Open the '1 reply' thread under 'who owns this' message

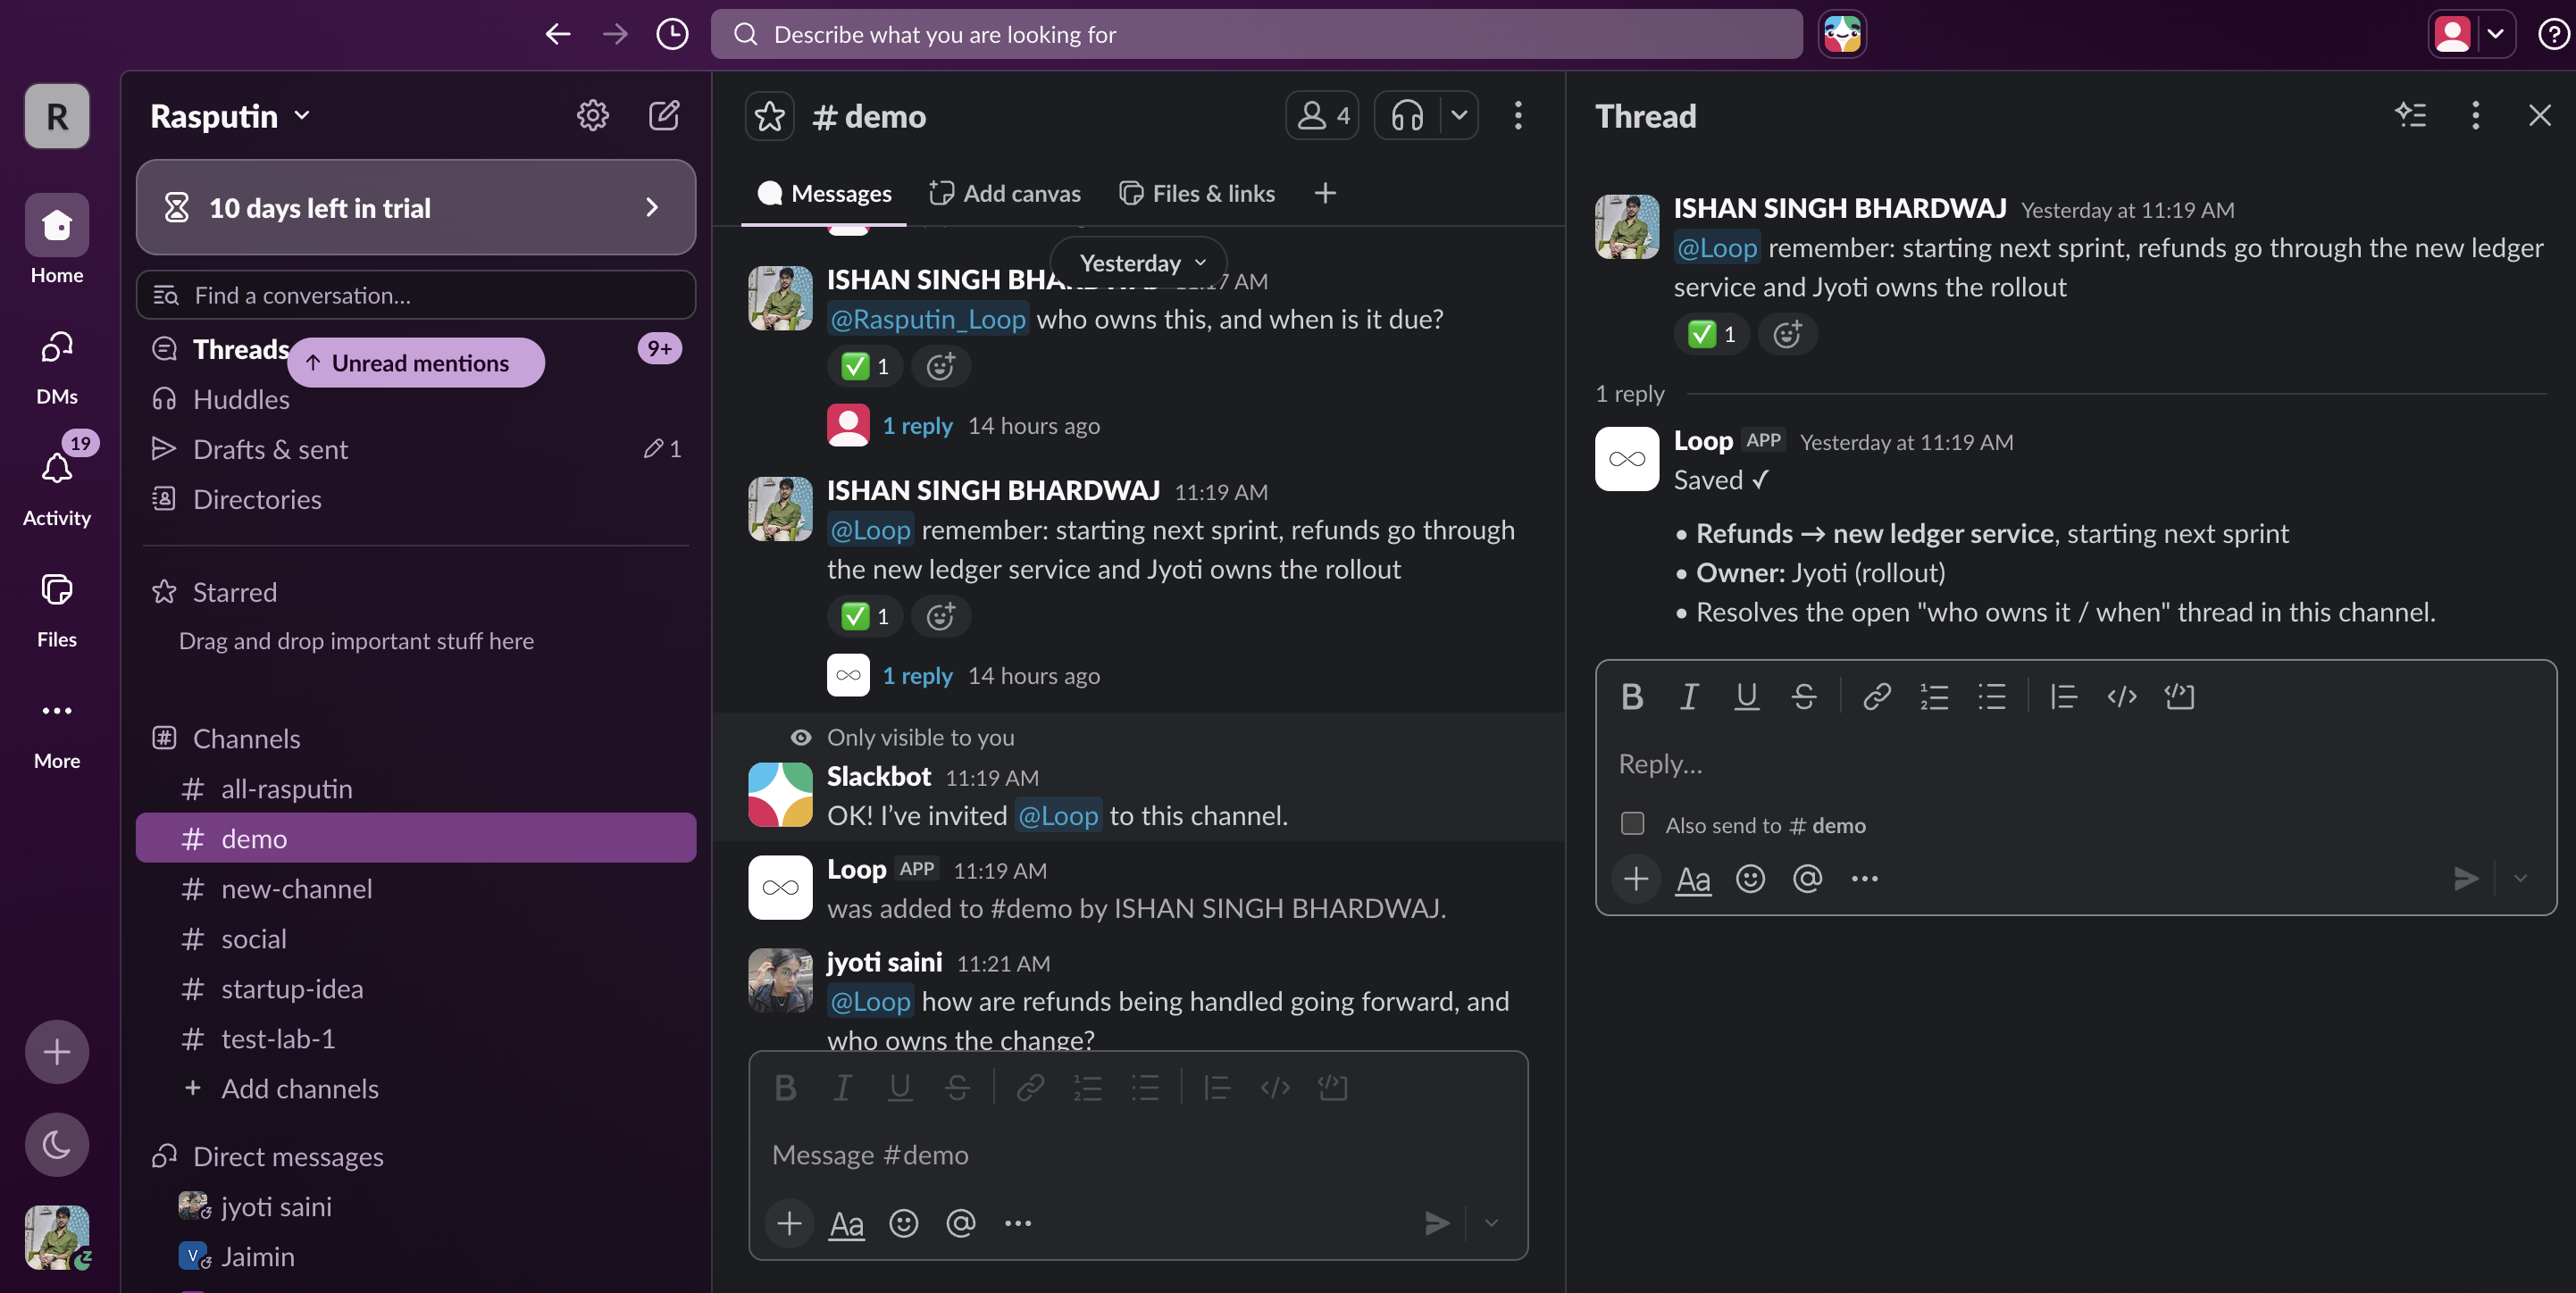(917, 426)
